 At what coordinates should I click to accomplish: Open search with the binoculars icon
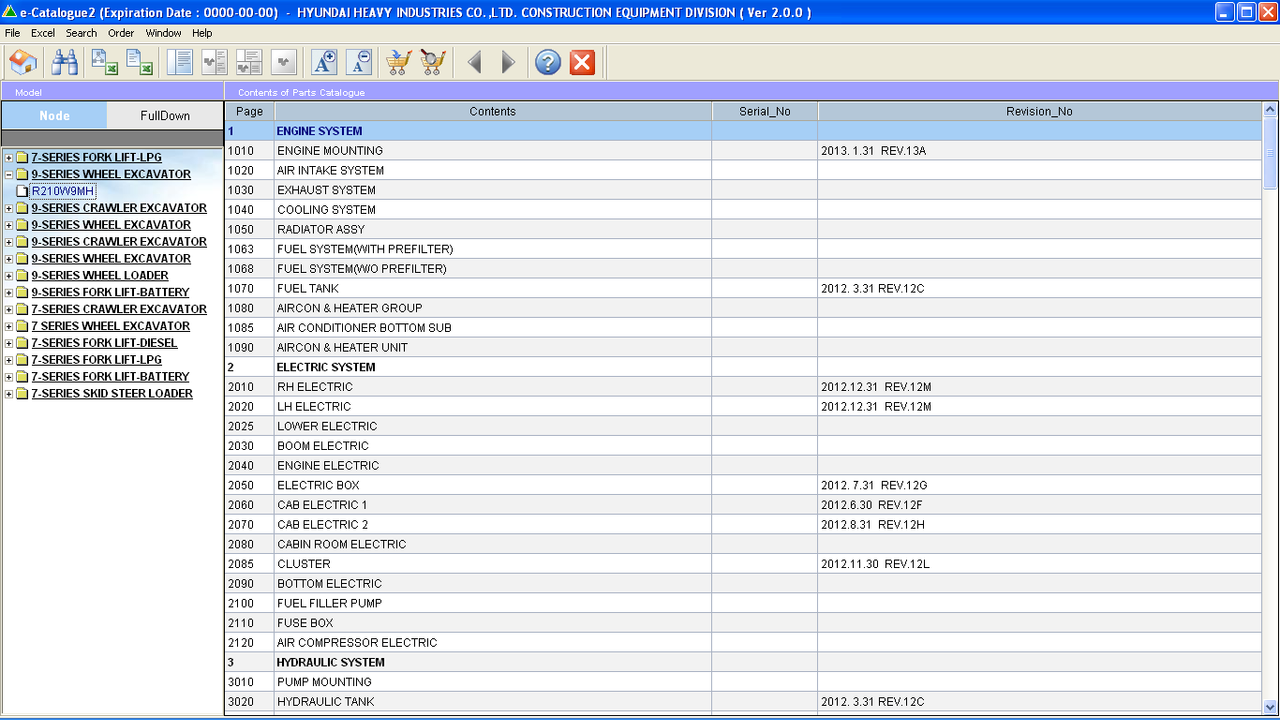point(65,63)
